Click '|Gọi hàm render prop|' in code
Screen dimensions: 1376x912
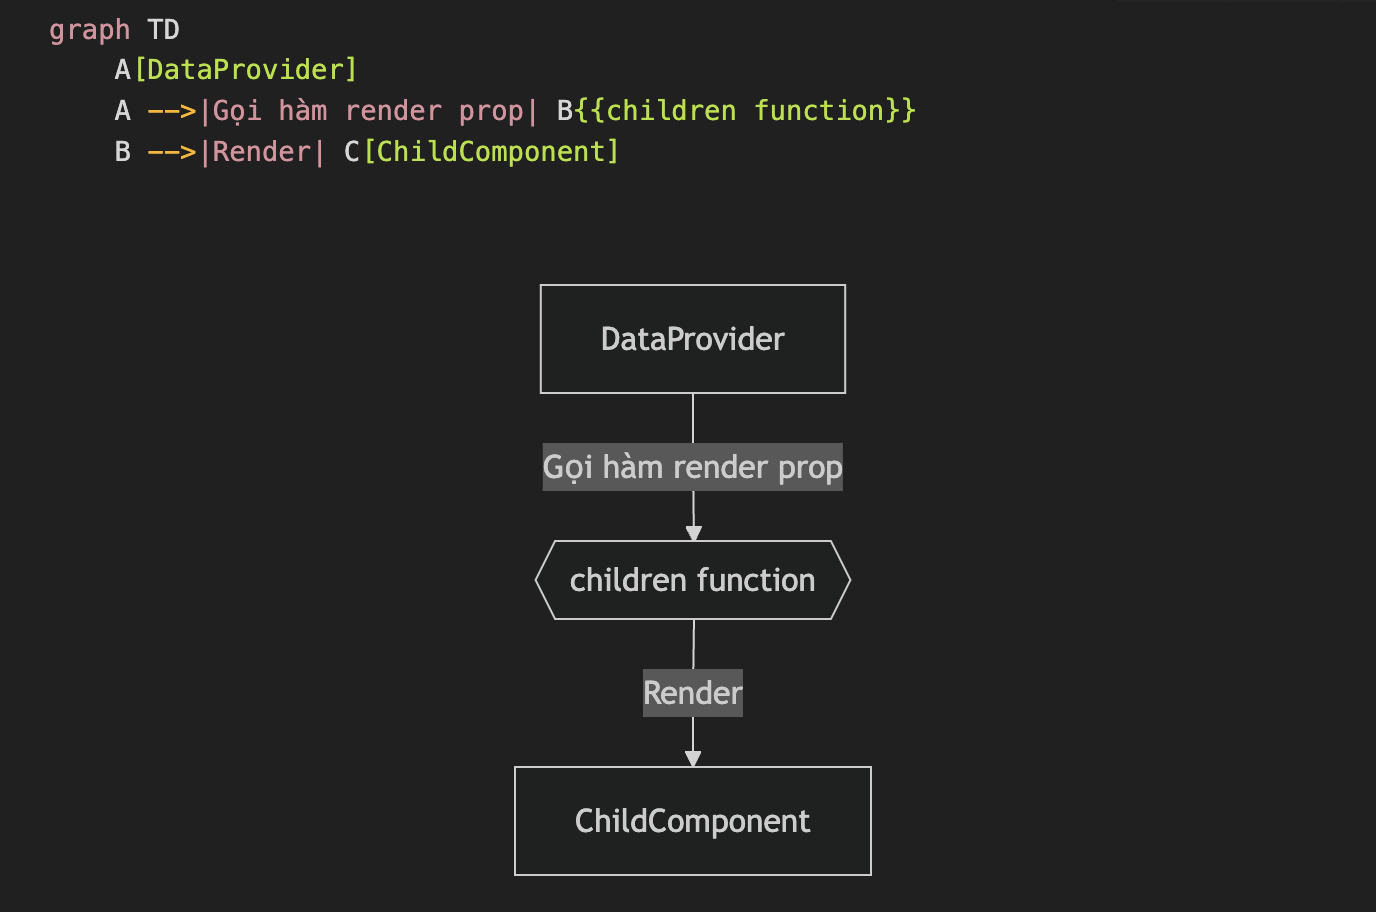(369, 111)
